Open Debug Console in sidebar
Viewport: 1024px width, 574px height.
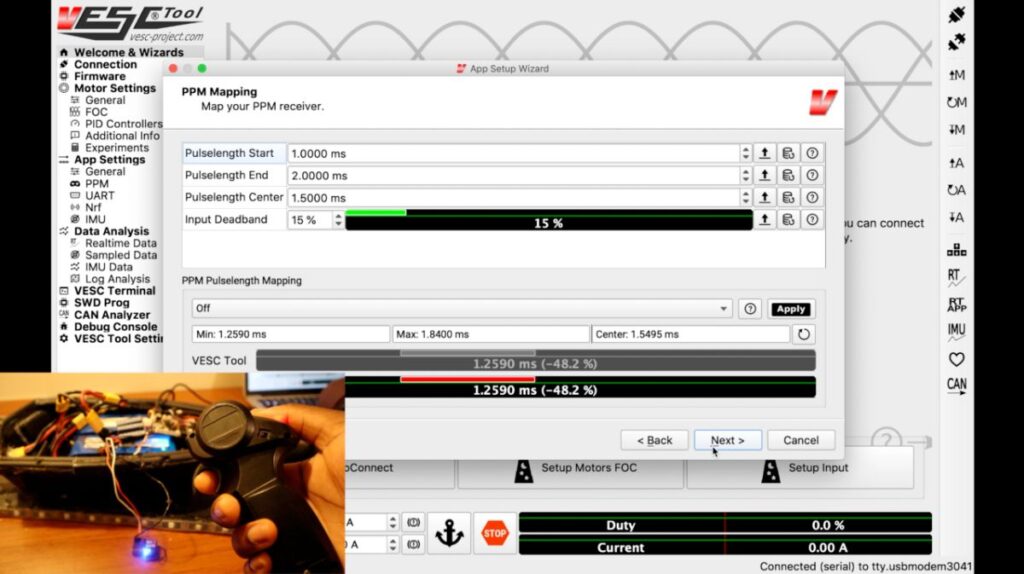tap(115, 327)
